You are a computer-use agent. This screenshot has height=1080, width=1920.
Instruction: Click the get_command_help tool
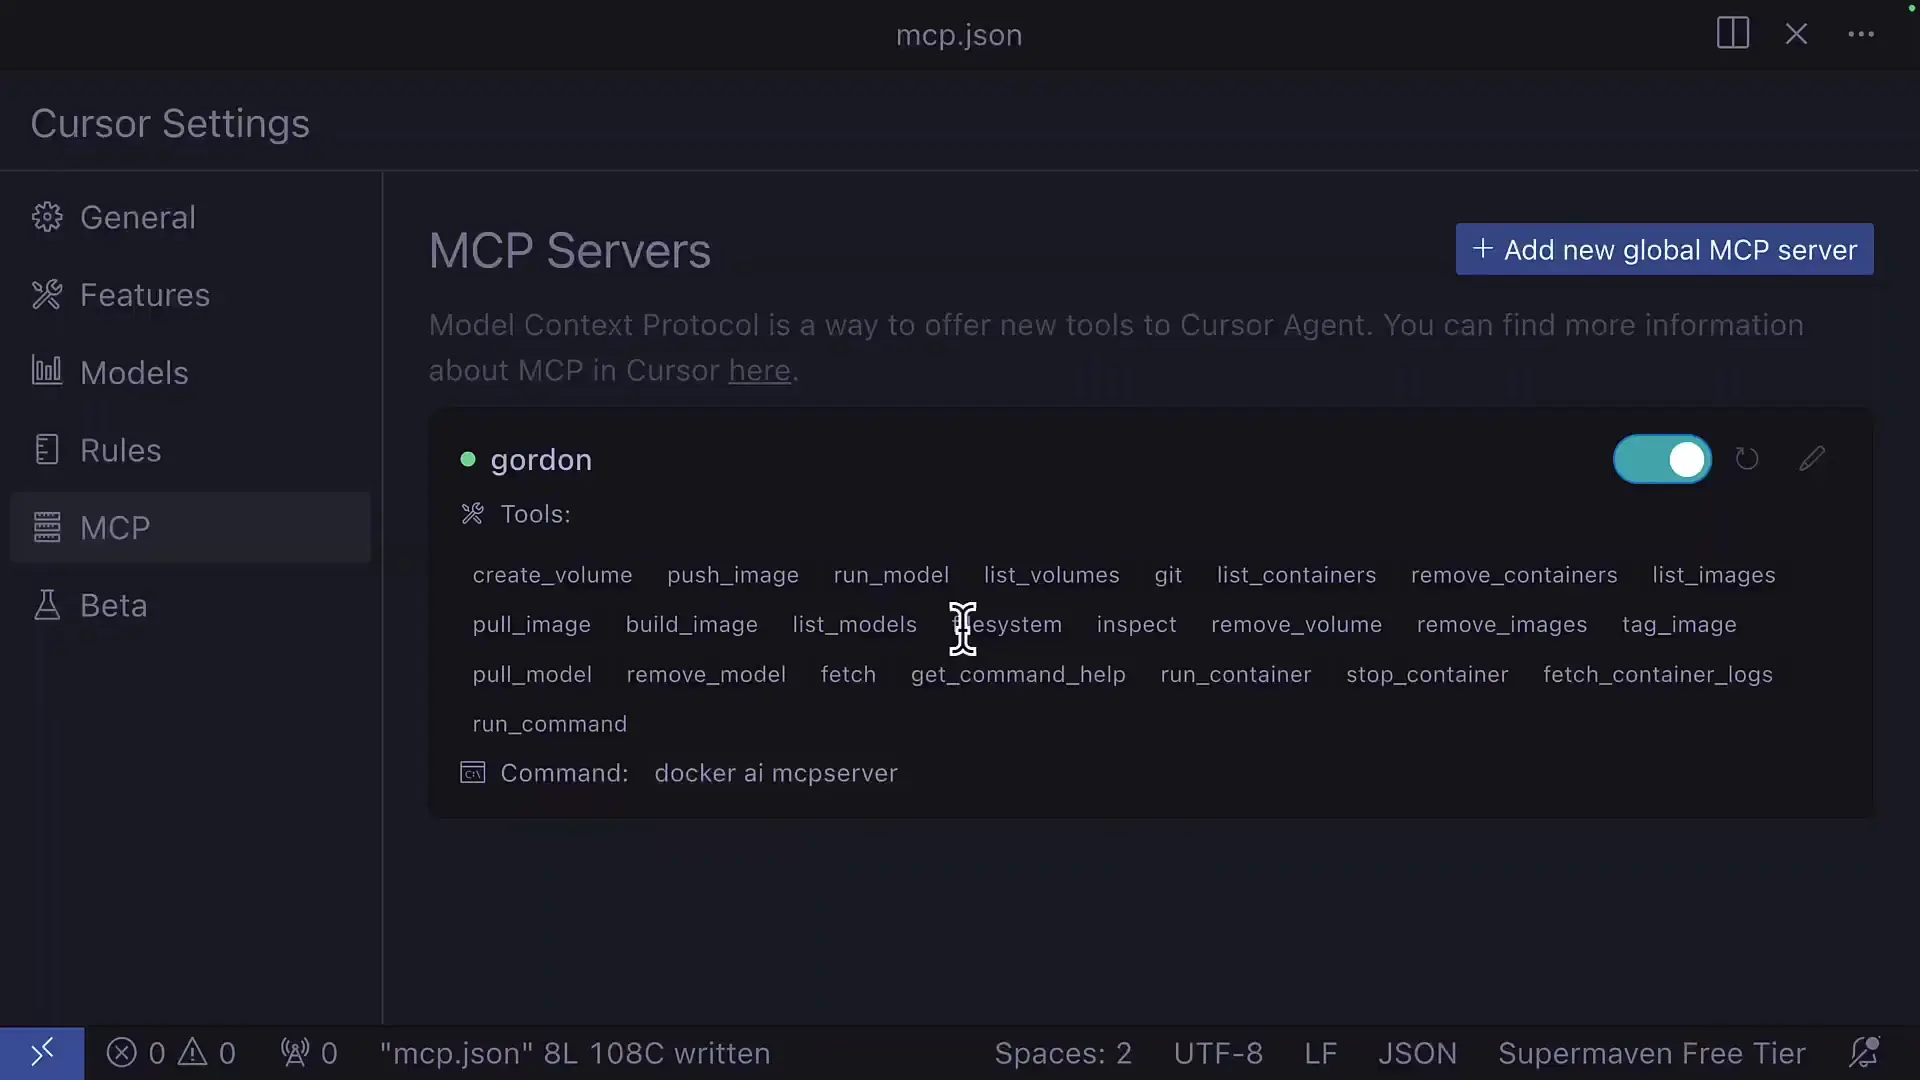coord(1018,674)
